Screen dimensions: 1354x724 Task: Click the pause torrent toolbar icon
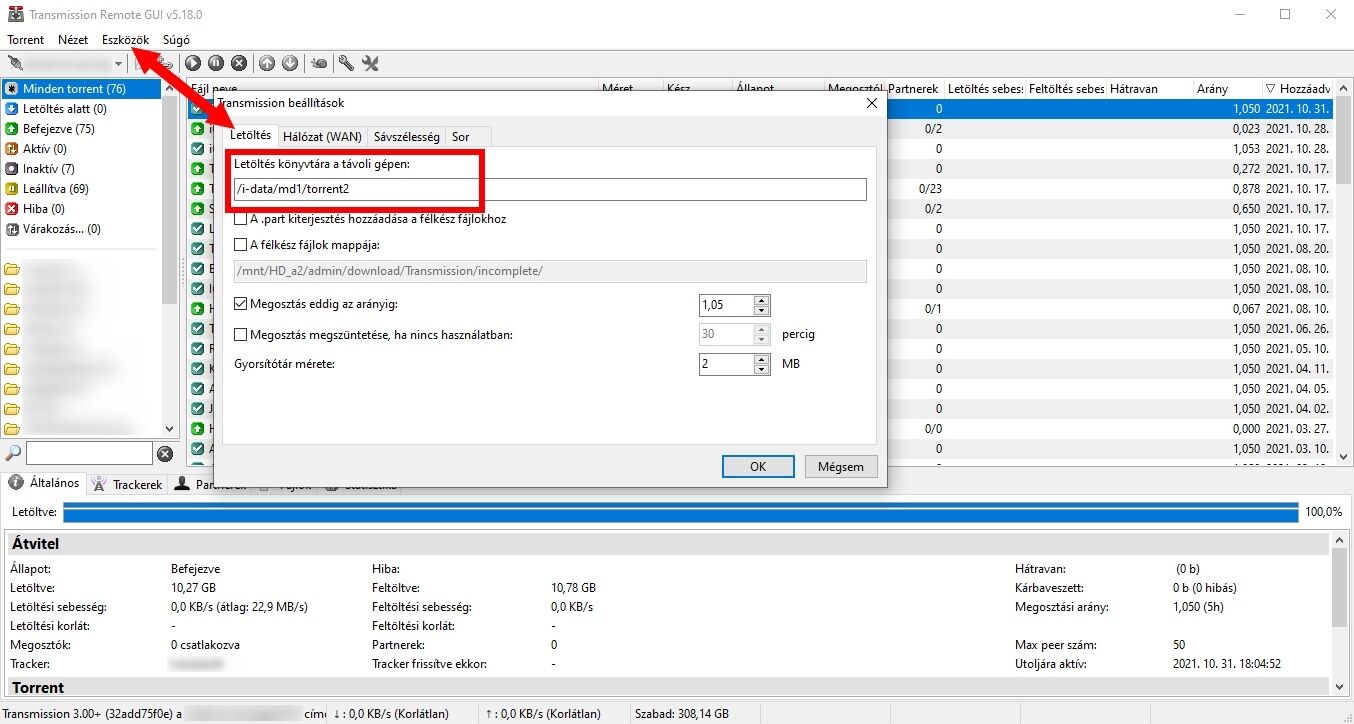coord(216,63)
